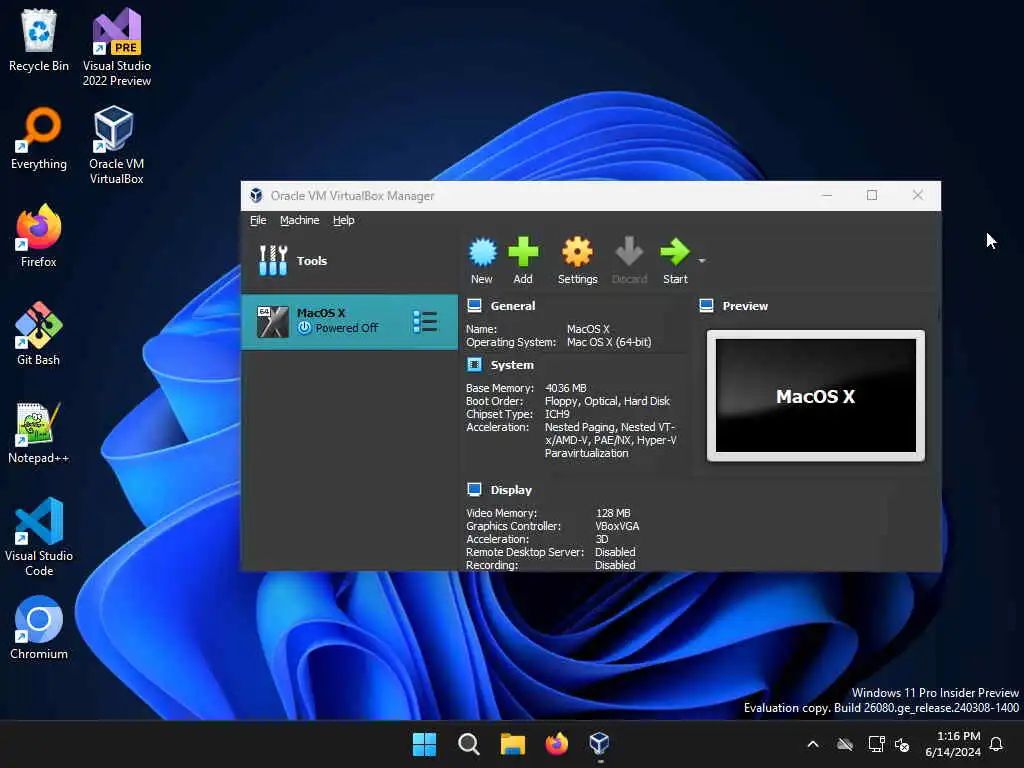Open File Explorer from the taskbar

(513, 744)
